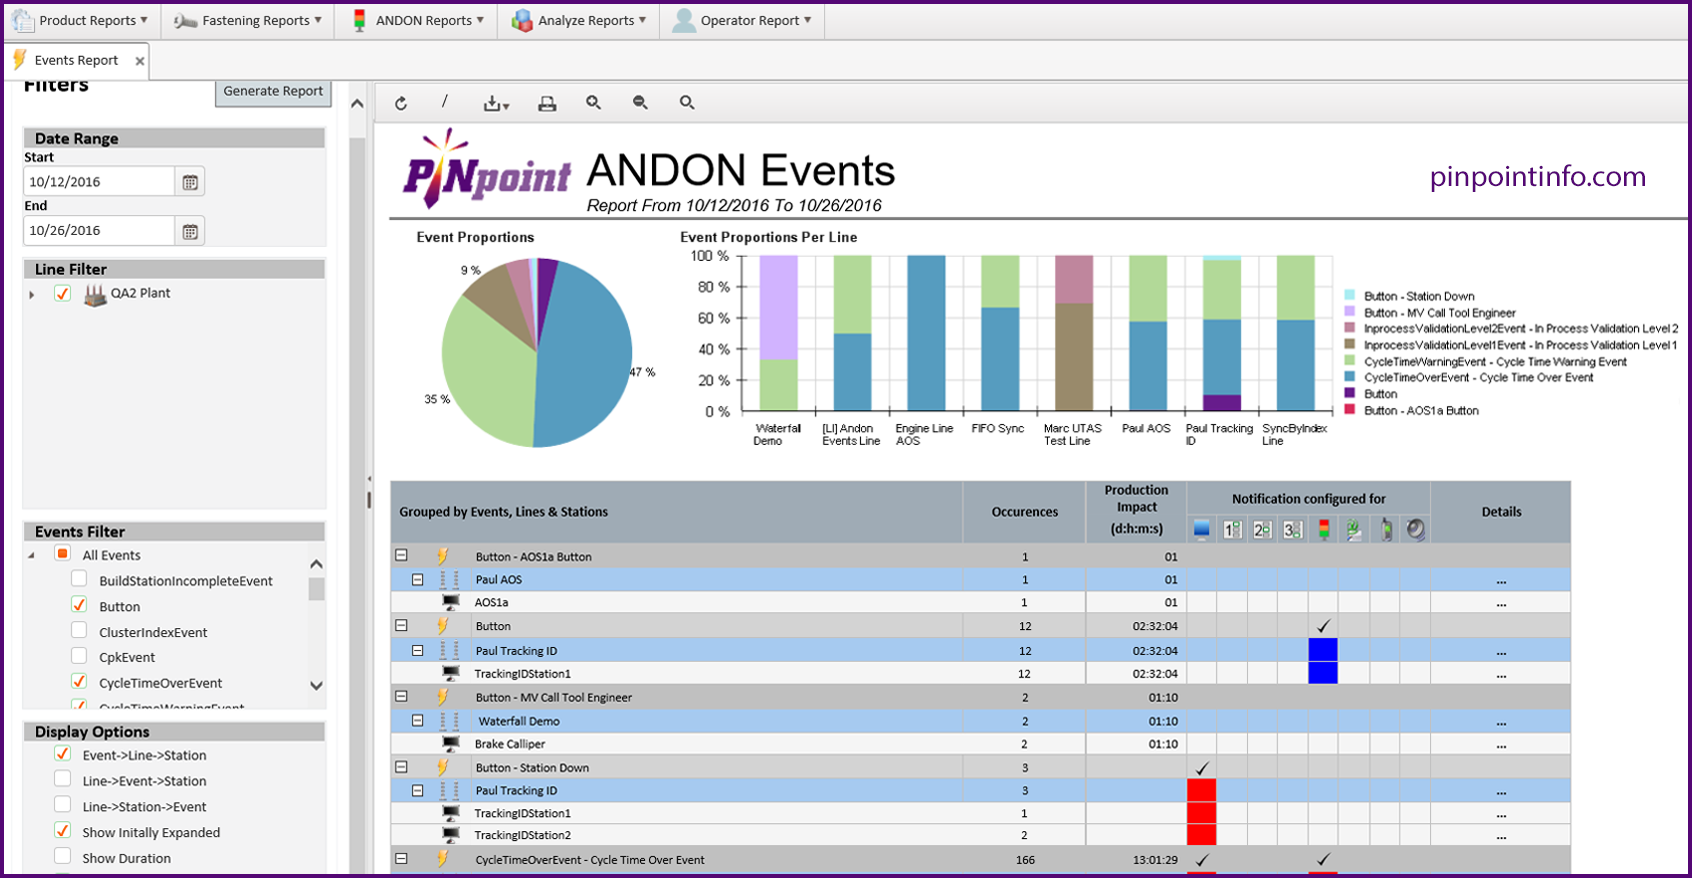Visit the pinpointinfo.com link
1692x878 pixels.
coord(1538,177)
